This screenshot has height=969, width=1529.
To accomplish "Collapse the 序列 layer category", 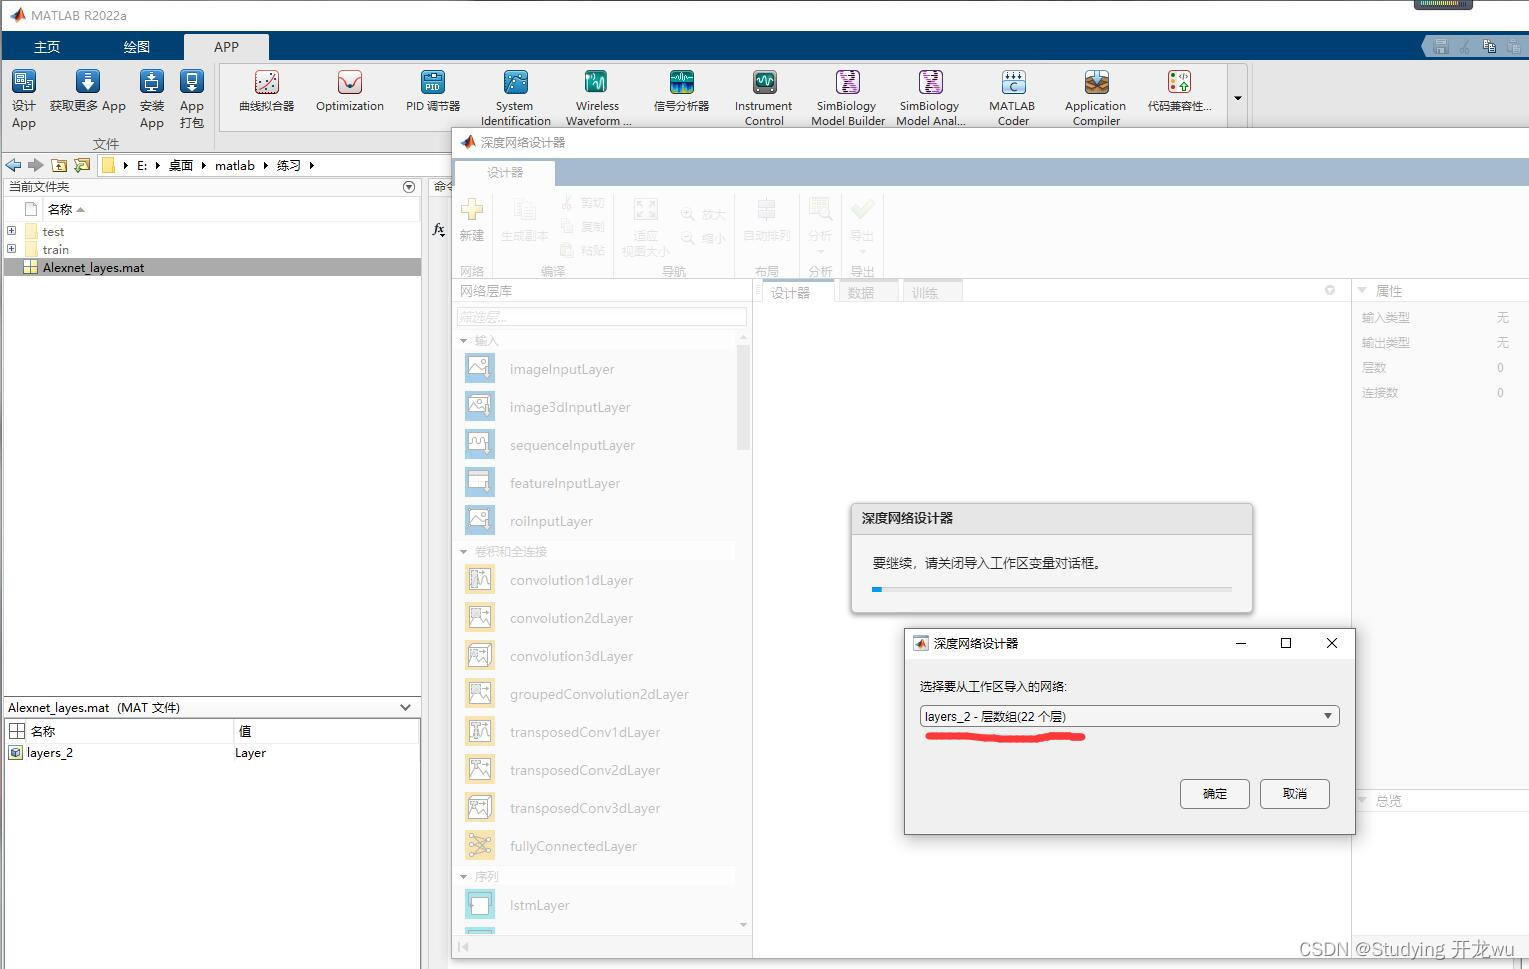I will 463,877.
